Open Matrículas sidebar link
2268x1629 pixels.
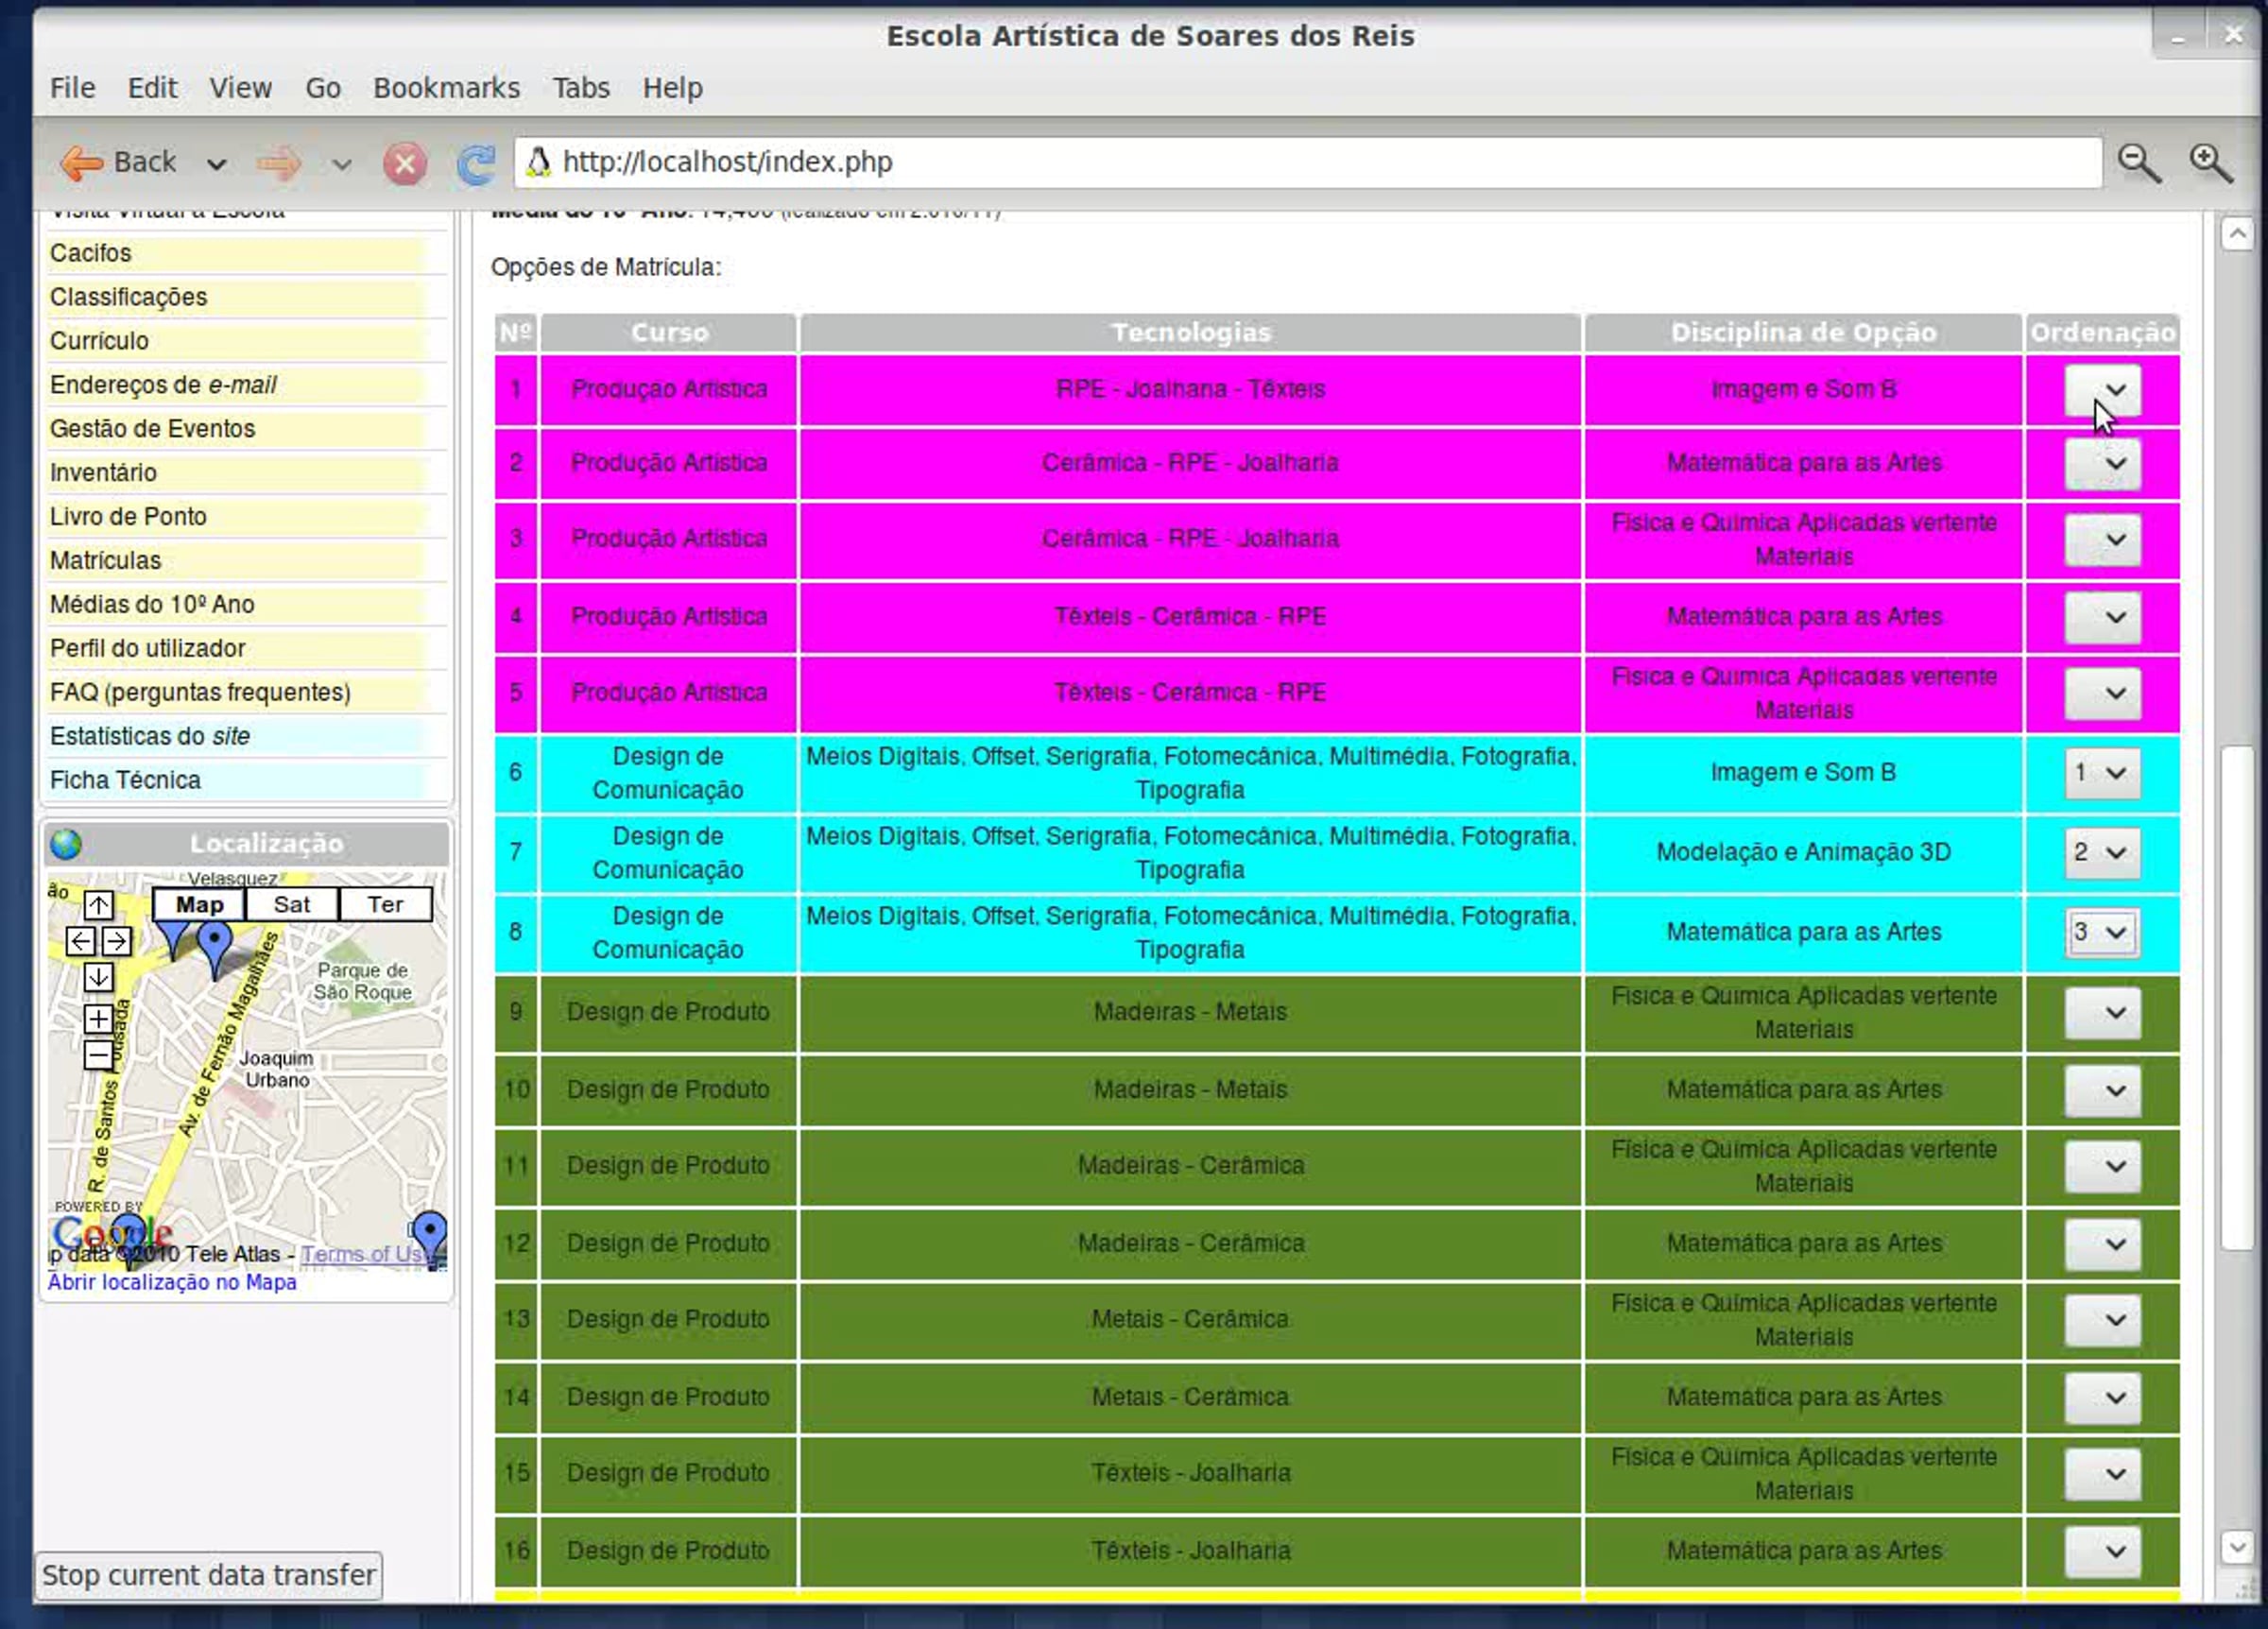[105, 561]
